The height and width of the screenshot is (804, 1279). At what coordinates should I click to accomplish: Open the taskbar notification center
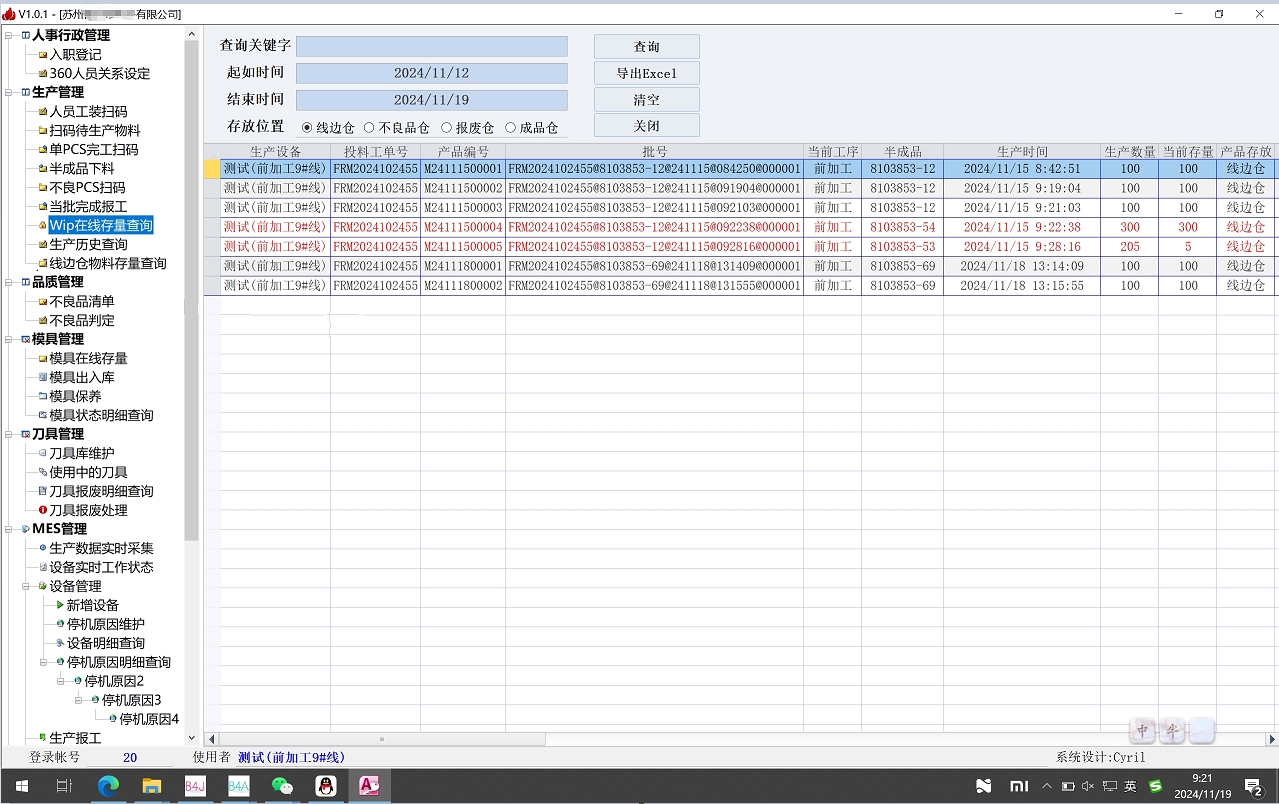pos(1253,786)
